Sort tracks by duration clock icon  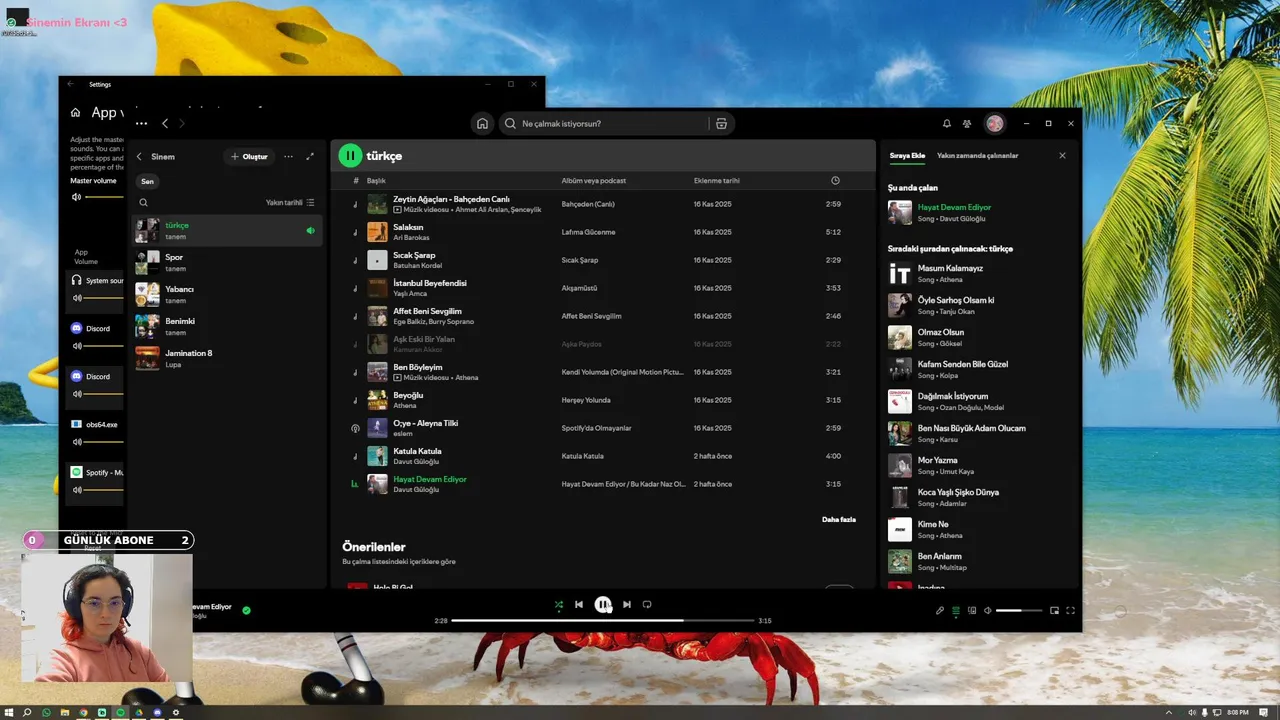pos(835,181)
